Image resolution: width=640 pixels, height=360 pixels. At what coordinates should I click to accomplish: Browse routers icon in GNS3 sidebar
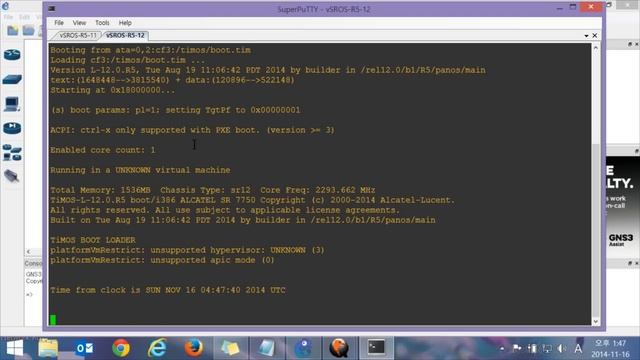tap(12, 54)
